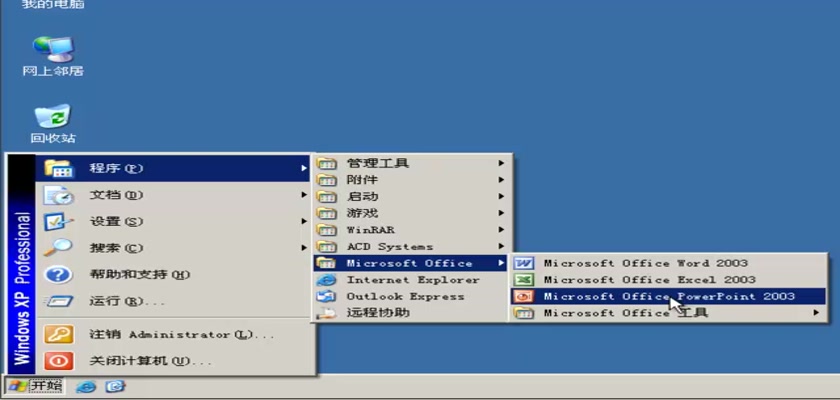
Task: Click the 运行(R)... label
Action: (127, 301)
